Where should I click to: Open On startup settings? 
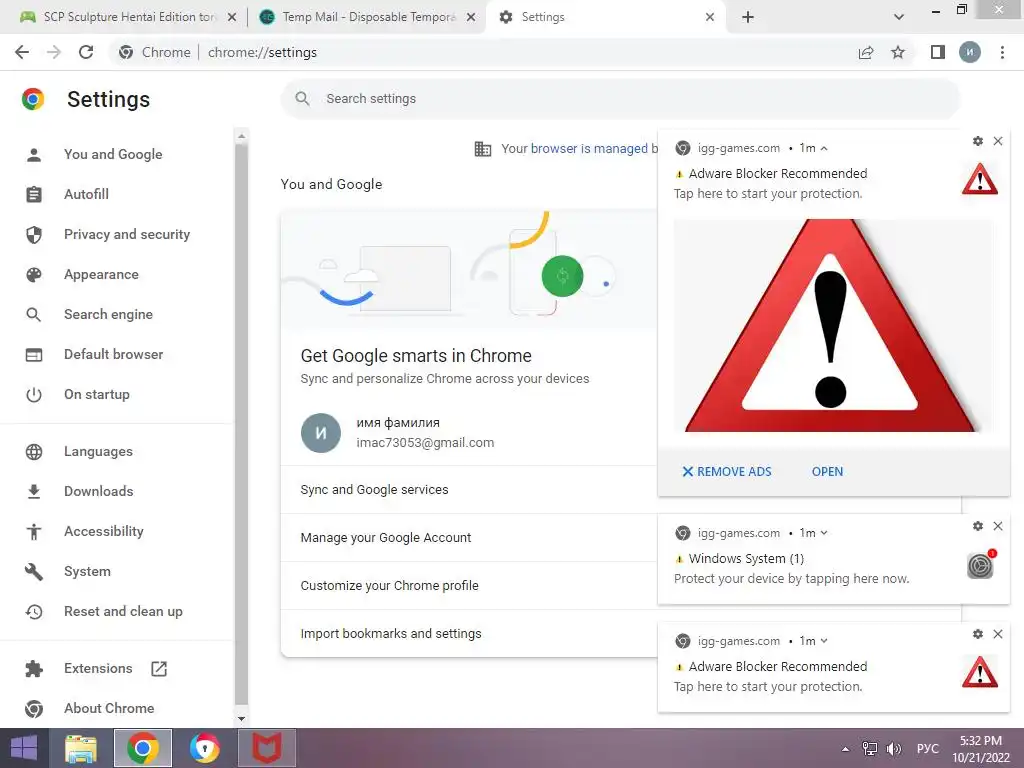point(97,394)
